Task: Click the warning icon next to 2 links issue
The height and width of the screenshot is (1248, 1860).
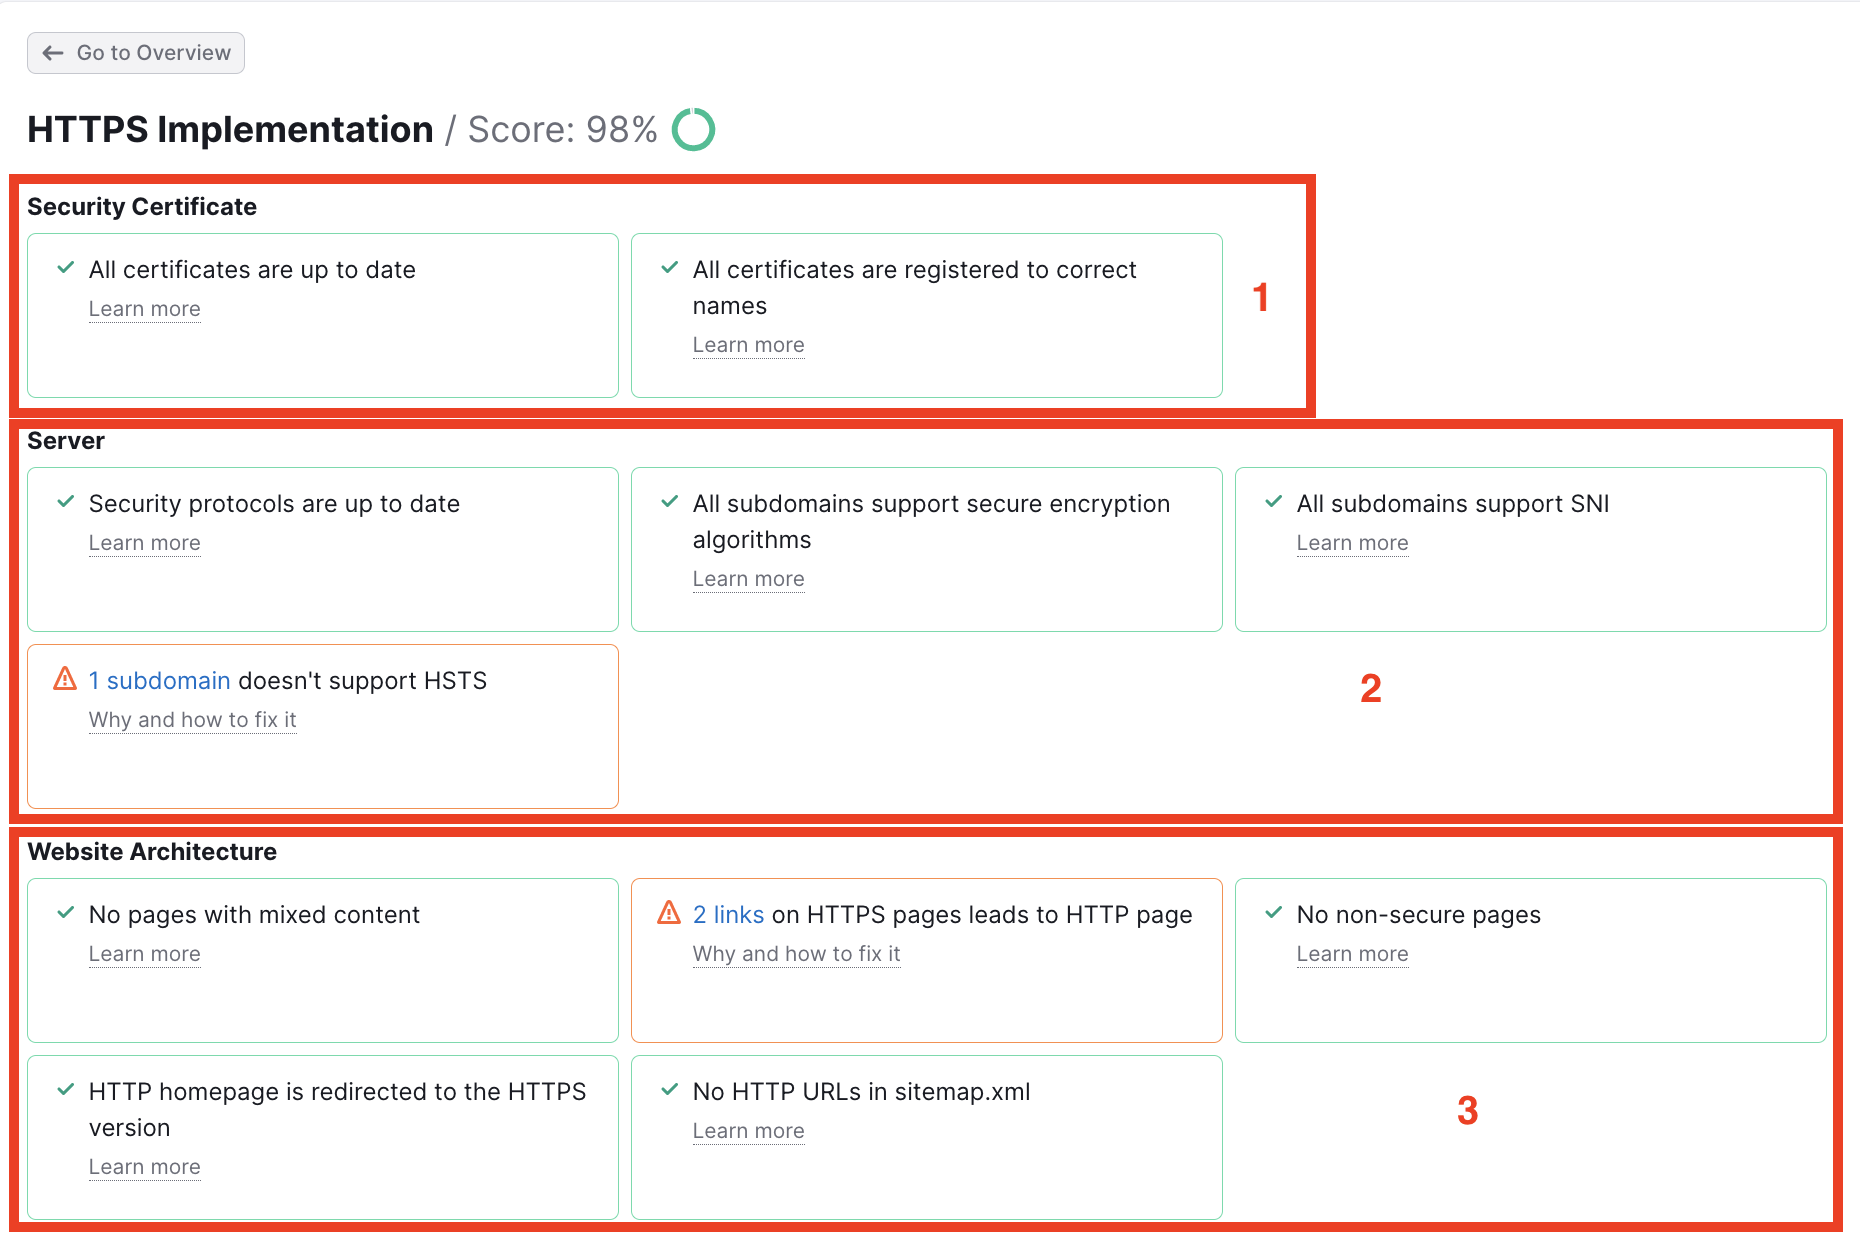Action: tap(668, 912)
